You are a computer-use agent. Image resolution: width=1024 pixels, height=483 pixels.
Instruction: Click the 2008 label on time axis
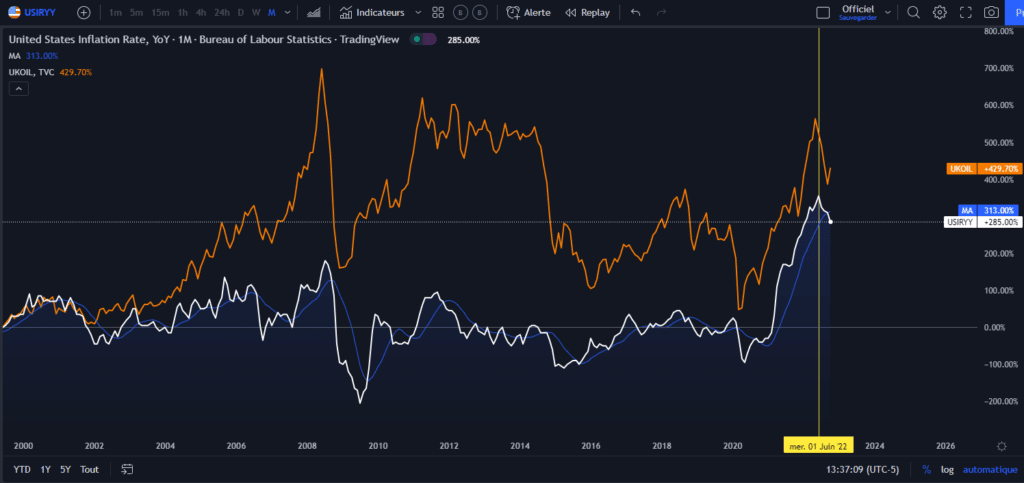(307, 446)
